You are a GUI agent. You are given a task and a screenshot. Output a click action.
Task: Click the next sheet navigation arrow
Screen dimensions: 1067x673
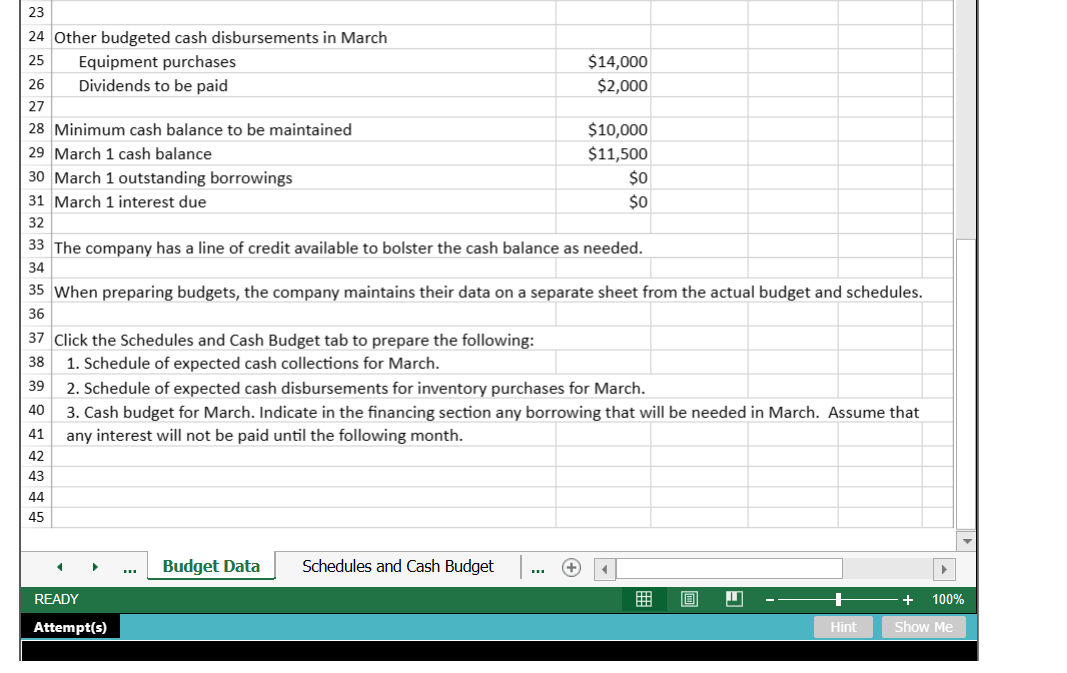coord(95,567)
